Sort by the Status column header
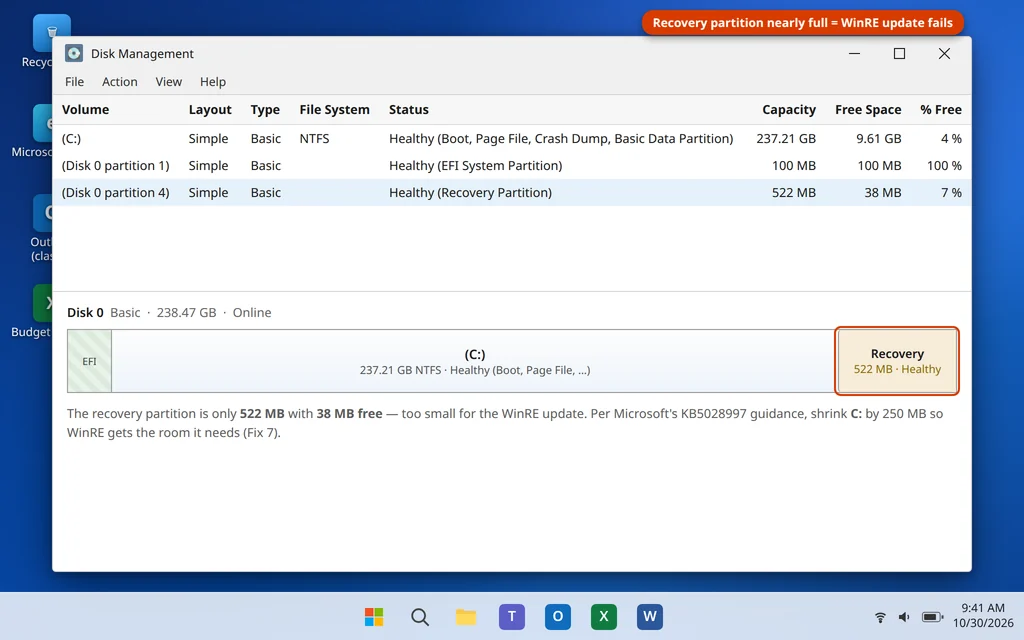 (x=409, y=110)
